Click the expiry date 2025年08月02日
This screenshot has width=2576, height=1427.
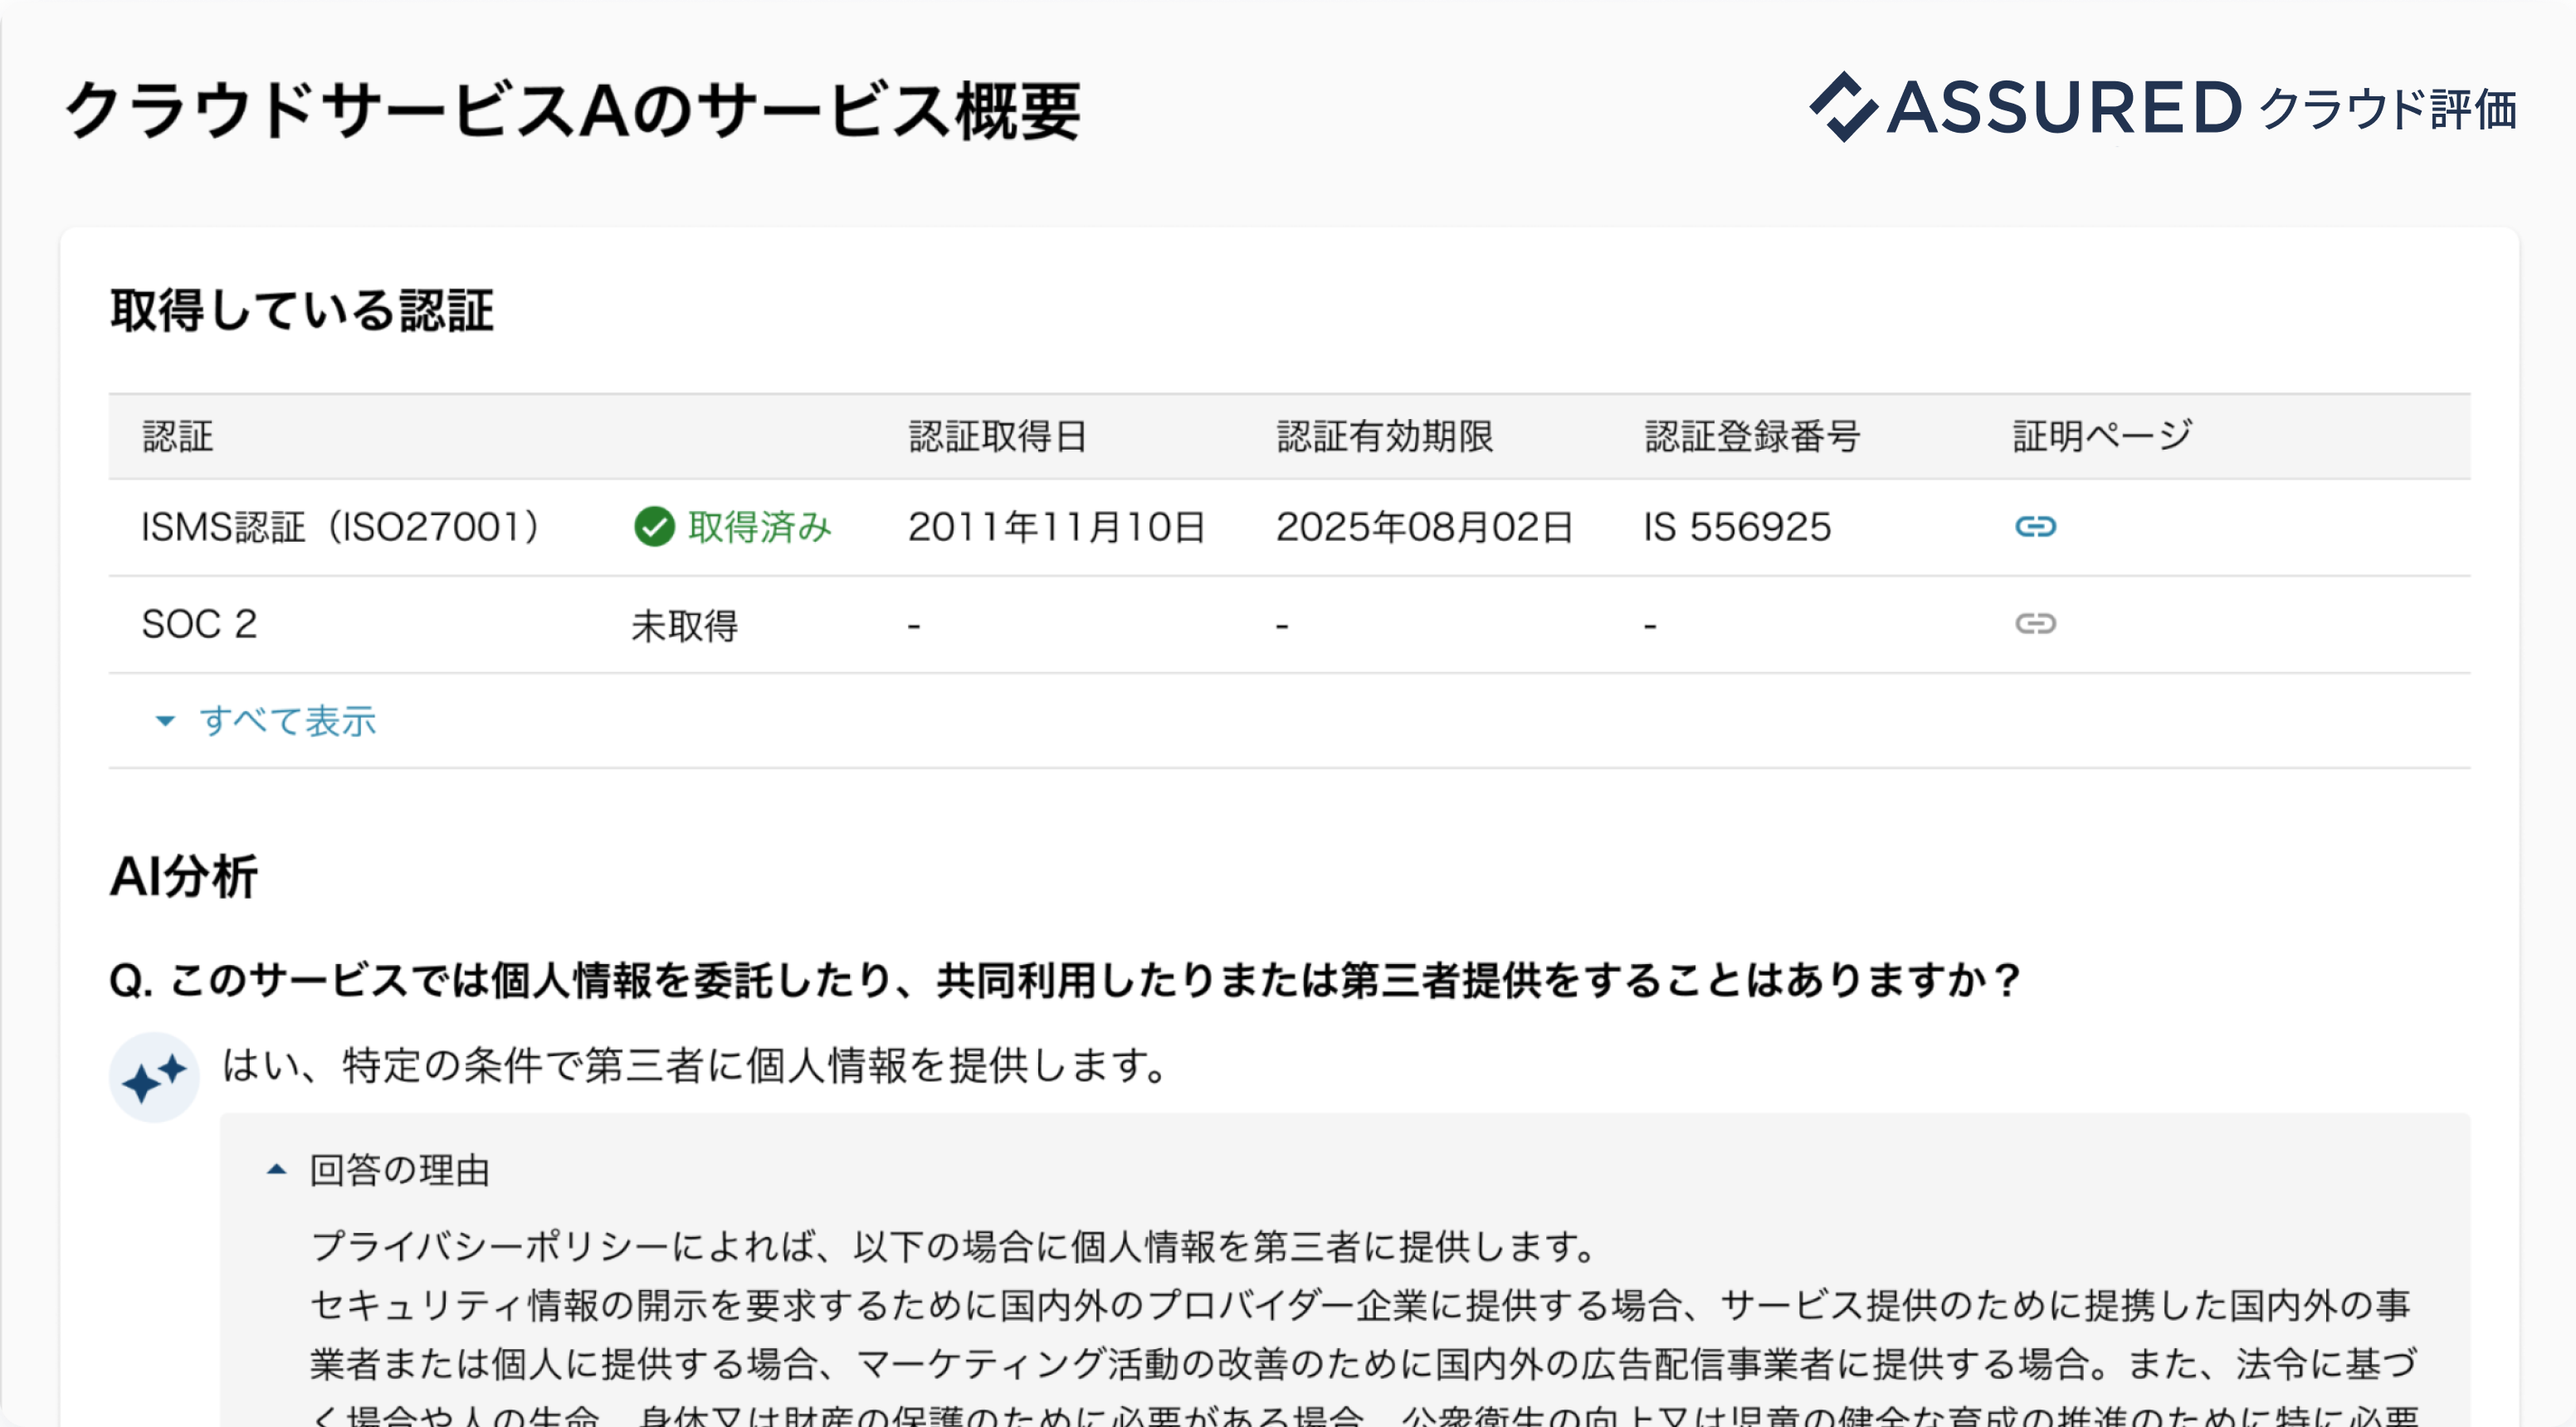click(x=1424, y=527)
